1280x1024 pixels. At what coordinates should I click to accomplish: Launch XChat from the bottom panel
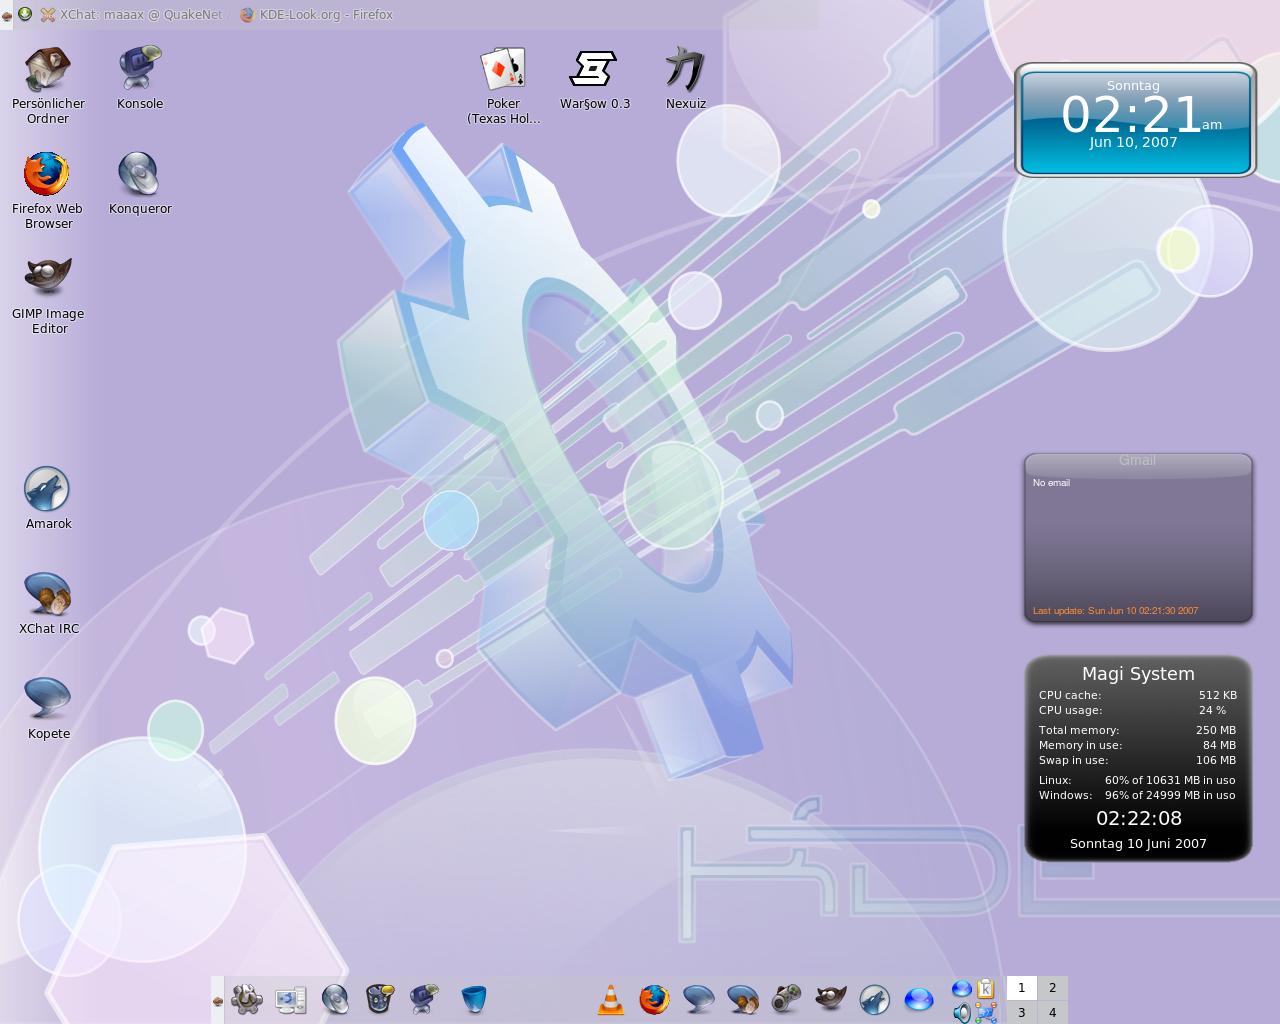coord(742,999)
